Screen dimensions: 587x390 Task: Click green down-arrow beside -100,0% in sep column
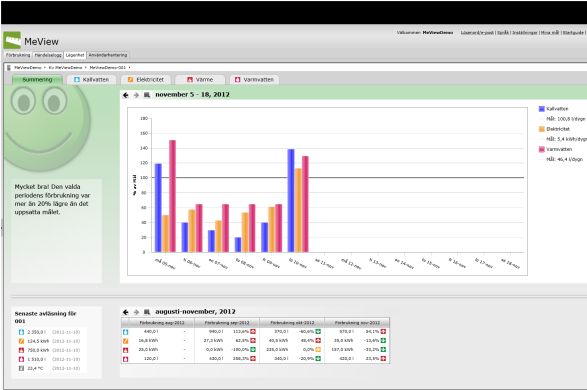pos(253,350)
